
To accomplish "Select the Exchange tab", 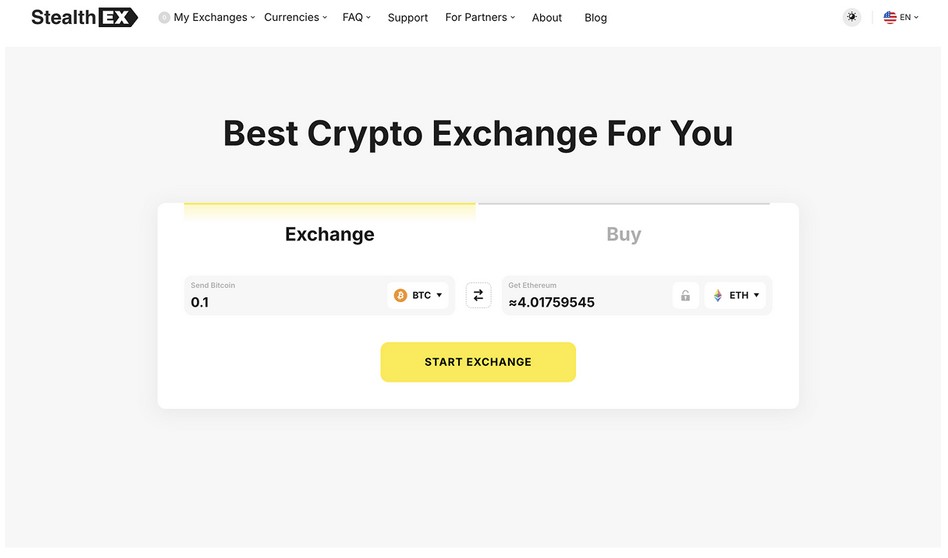I will [x=330, y=234].
